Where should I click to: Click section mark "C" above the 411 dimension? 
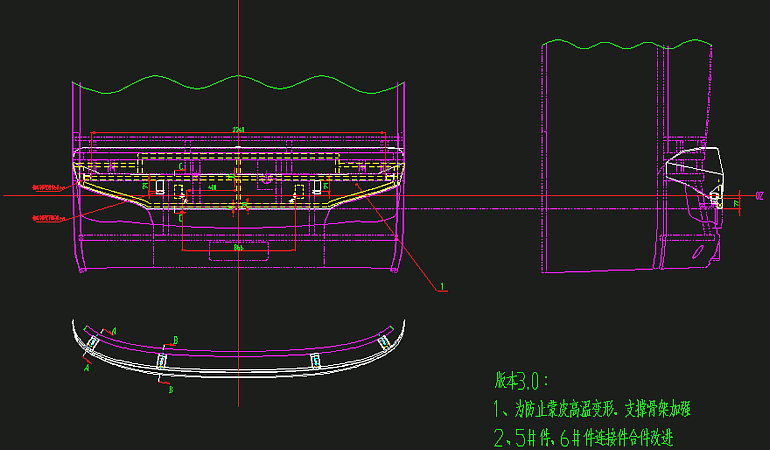click(181, 167)
